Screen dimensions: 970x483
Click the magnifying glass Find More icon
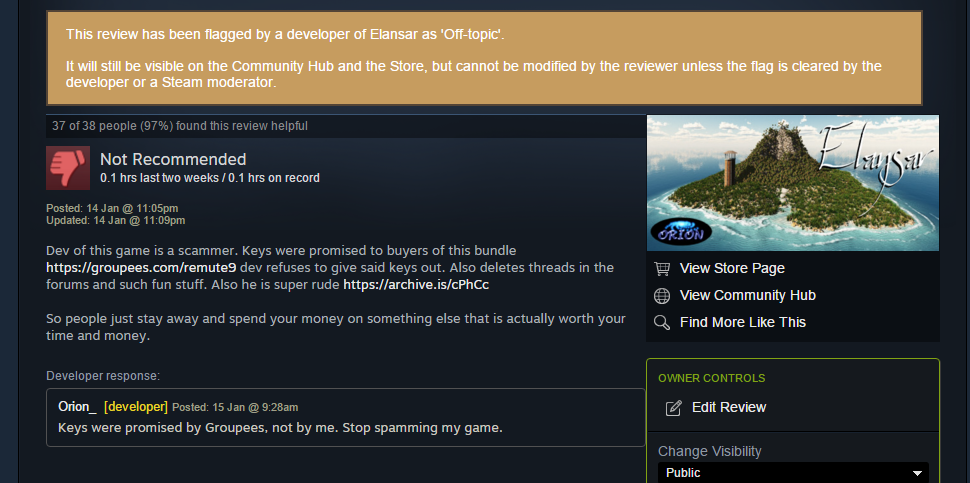pyautogui.click(x=662, y=322)
